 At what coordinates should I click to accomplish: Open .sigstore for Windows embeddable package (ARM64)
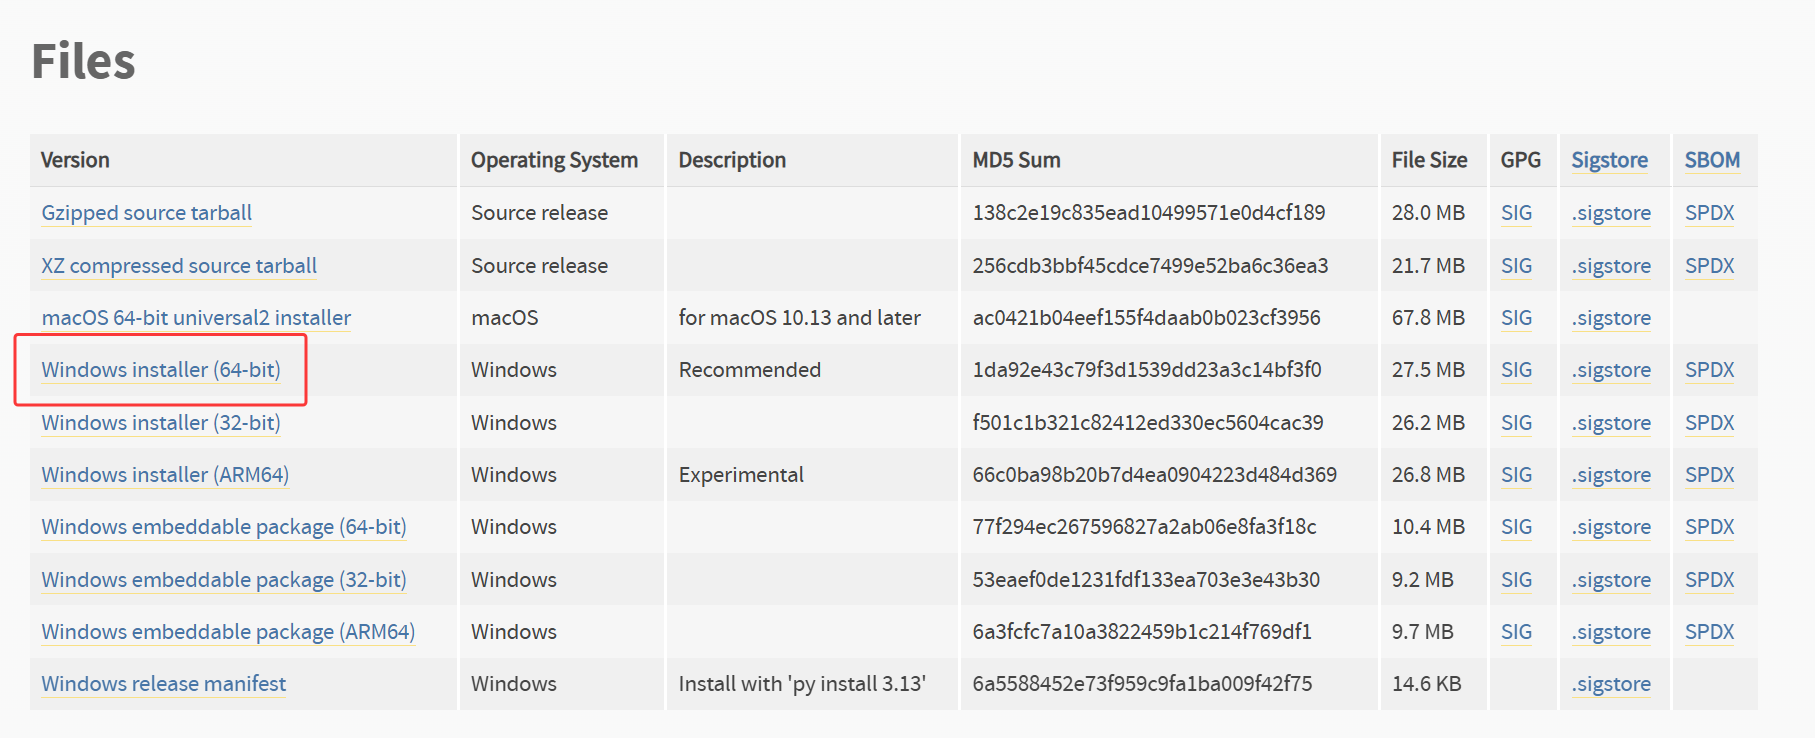[x=1611, y=632]
